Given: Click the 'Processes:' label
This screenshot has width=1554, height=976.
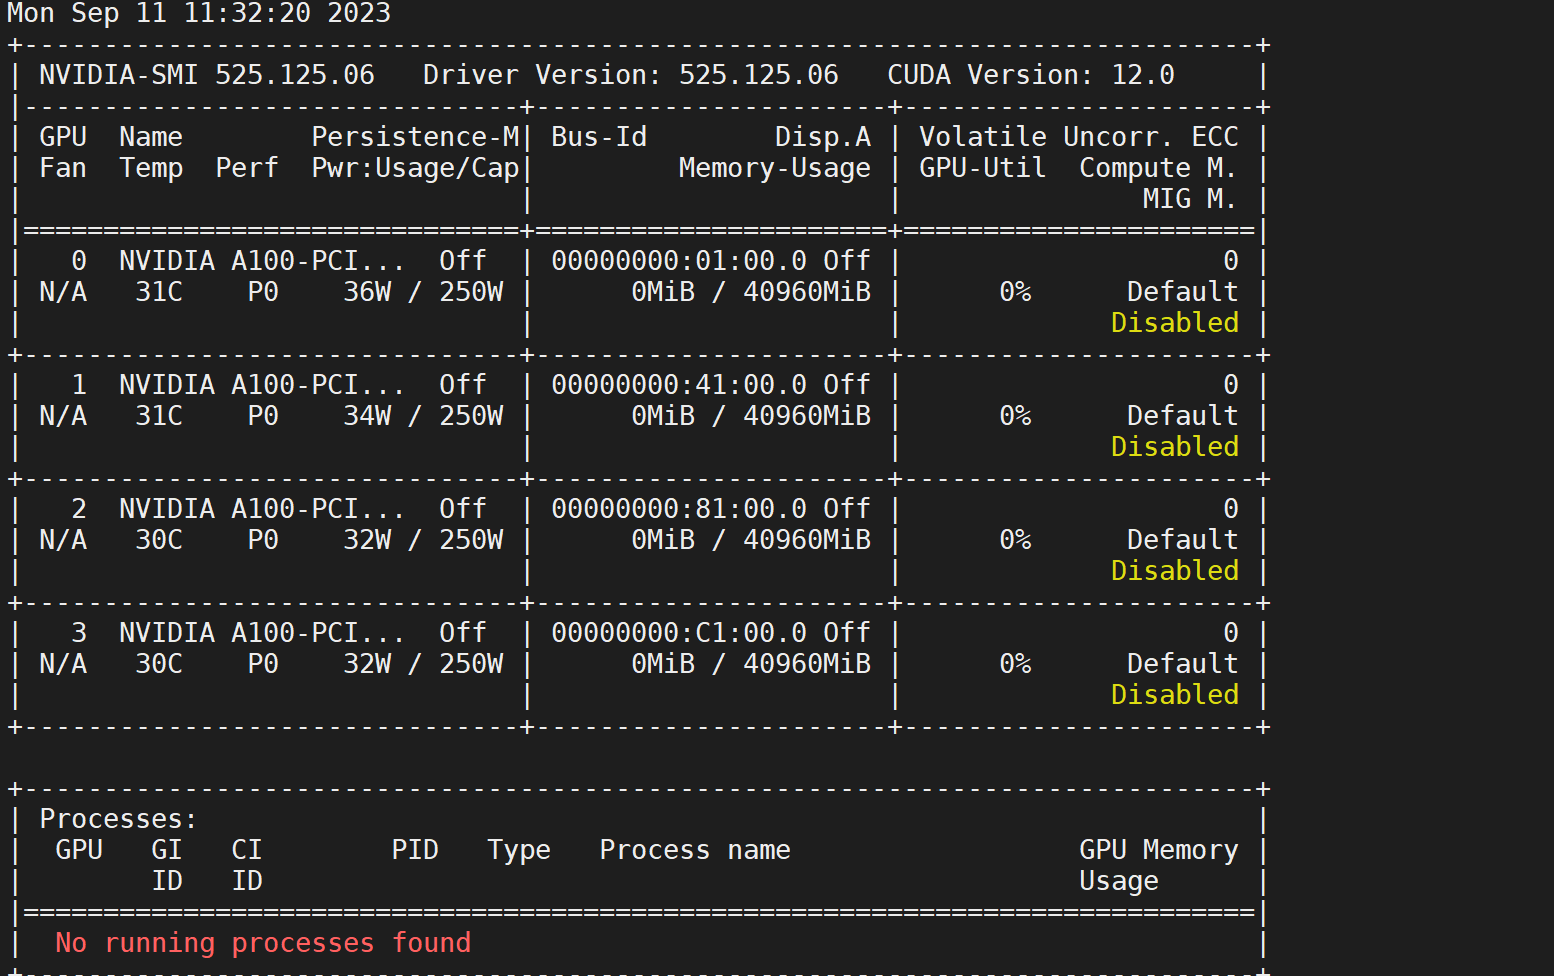Looking at the screenshot, I should click(x=119, y=819).
